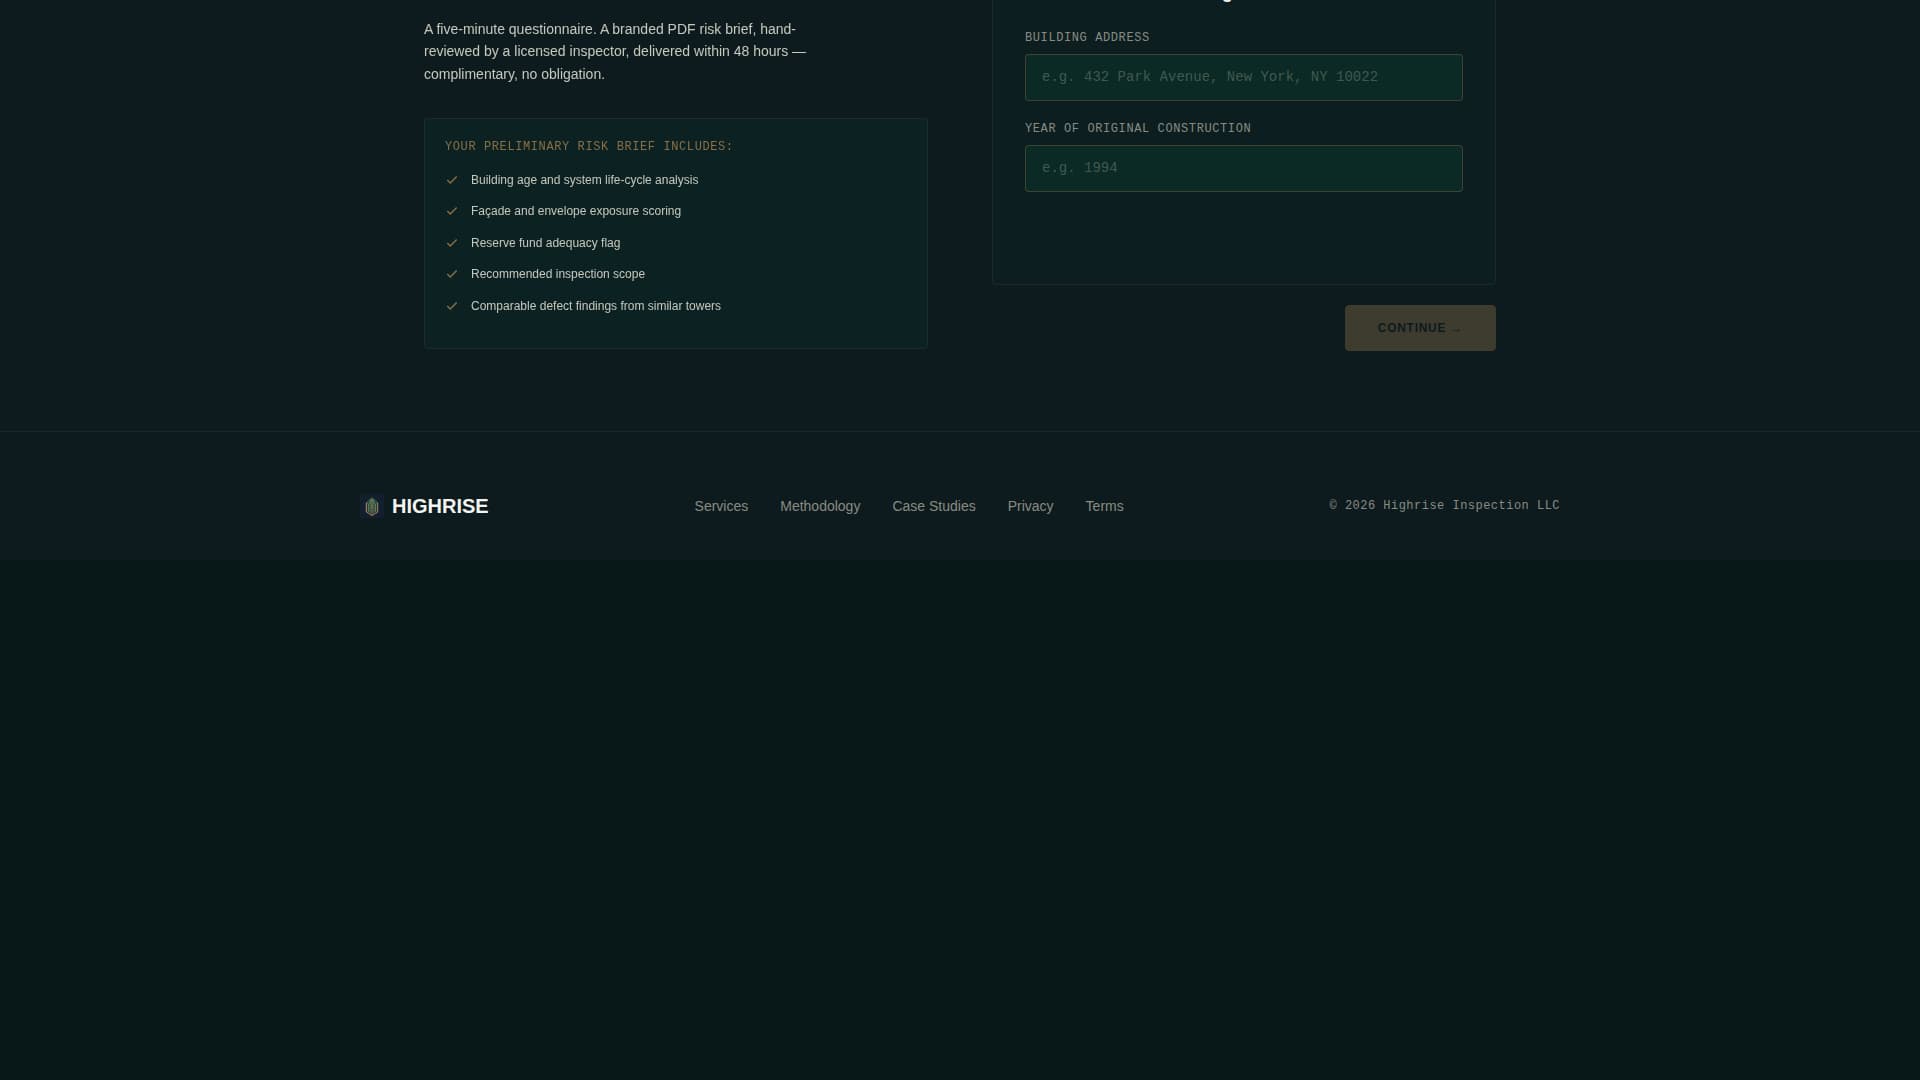This screenshot has width=1920, height=1080.
Task: Open the Case Studies footer link
Action: 934,506
